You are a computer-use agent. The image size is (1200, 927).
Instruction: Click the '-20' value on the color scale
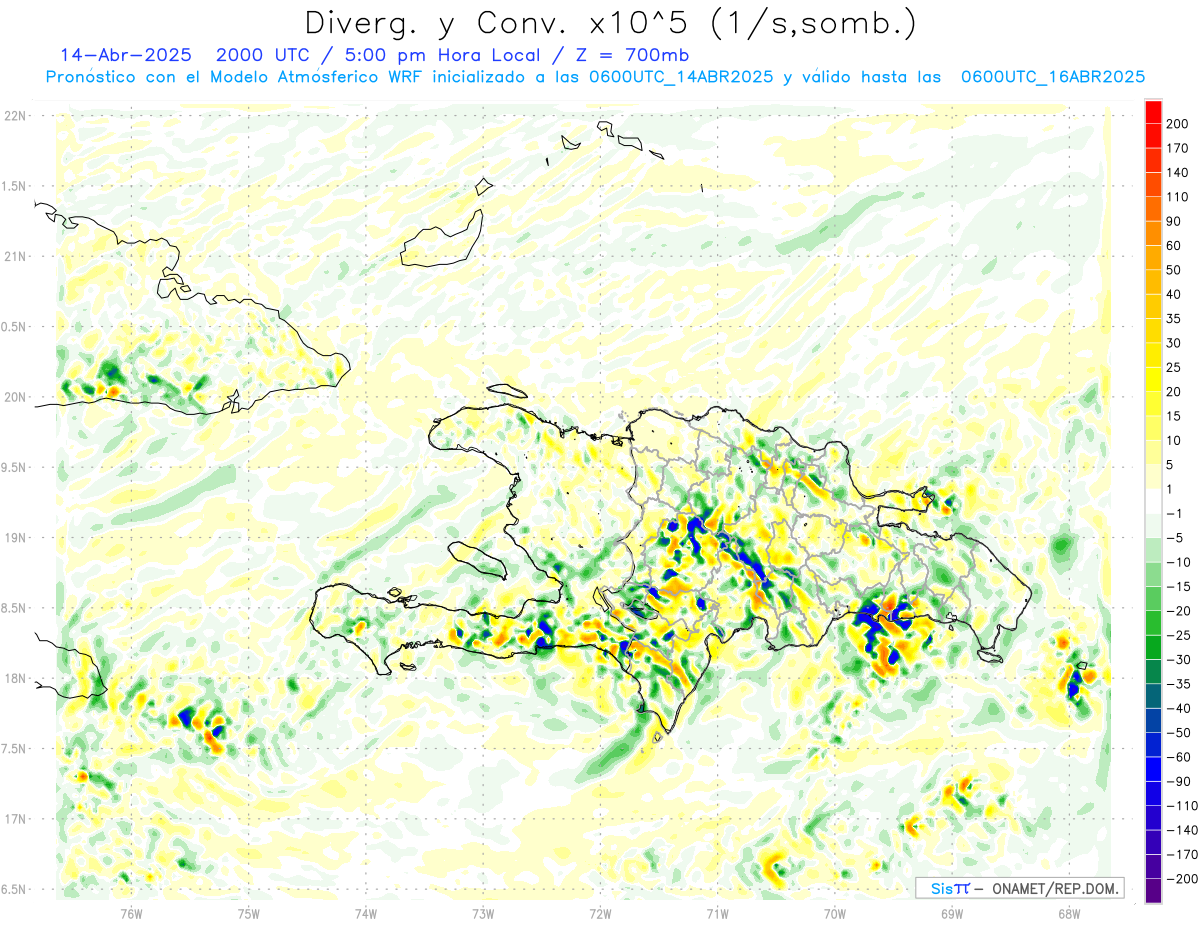[x=1180, y=611]
